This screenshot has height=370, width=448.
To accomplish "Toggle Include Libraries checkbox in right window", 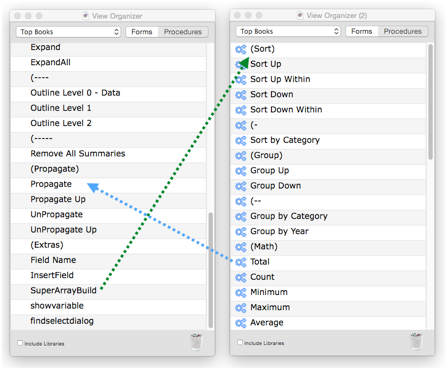I will click(x=240, y=342).
